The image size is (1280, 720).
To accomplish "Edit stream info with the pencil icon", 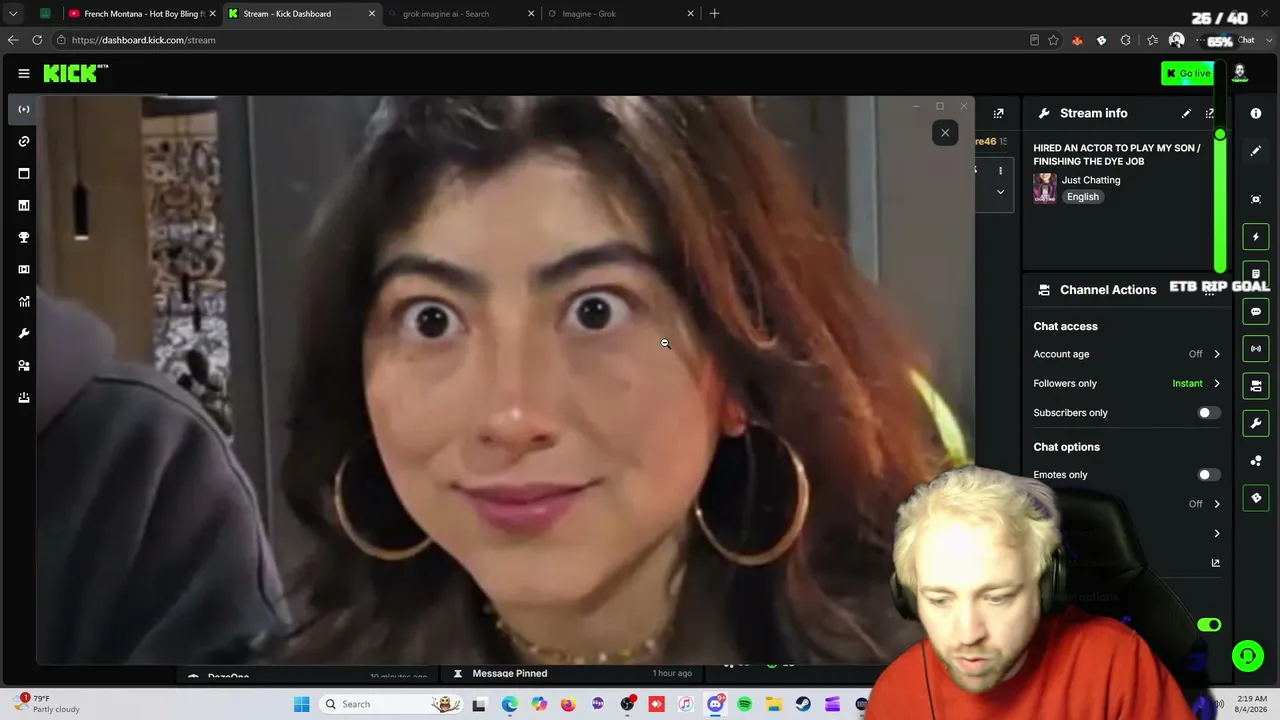I will tap(1186, 113).
